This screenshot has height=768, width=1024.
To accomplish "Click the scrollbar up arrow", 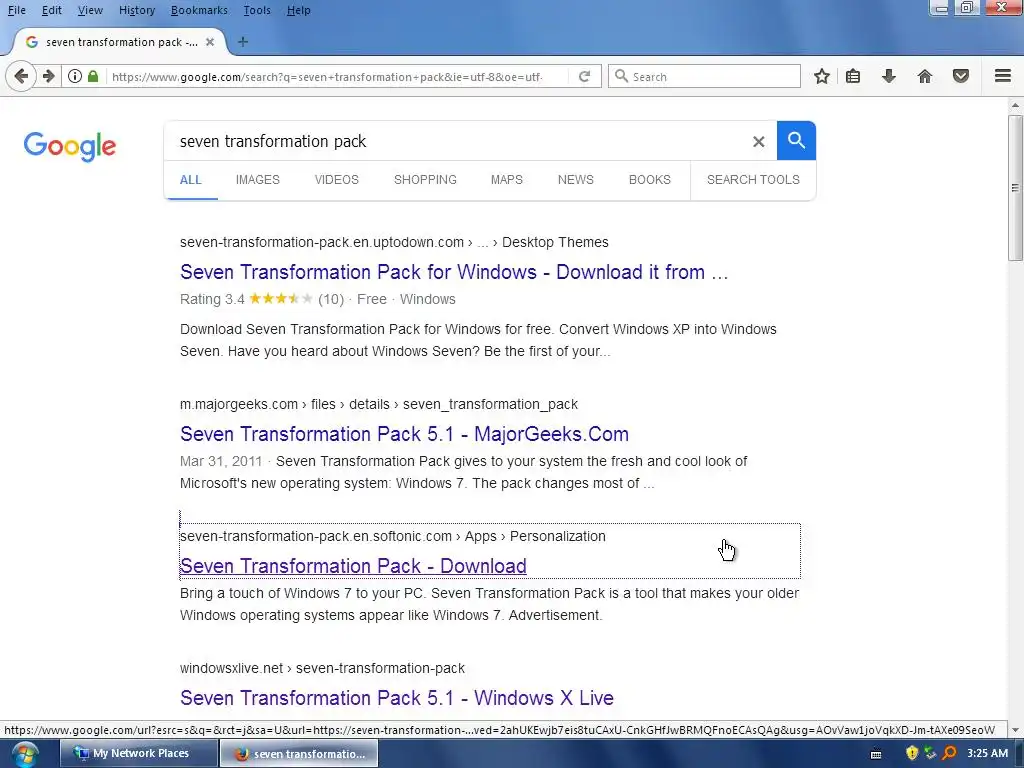I will click(1015, 105).
